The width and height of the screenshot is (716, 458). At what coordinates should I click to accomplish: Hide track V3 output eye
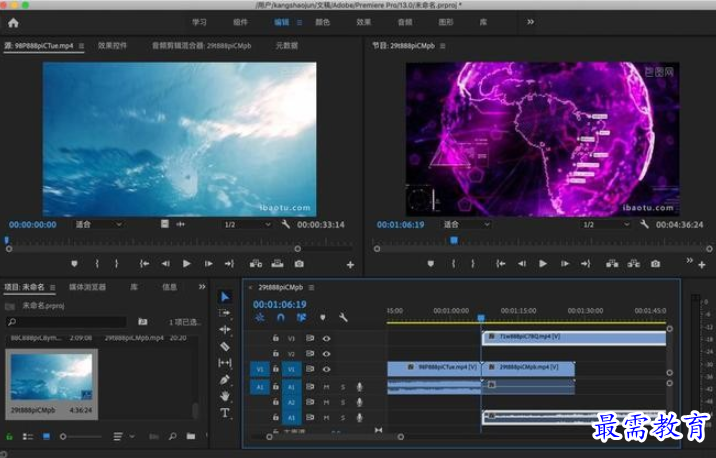(x=326, y=338)
